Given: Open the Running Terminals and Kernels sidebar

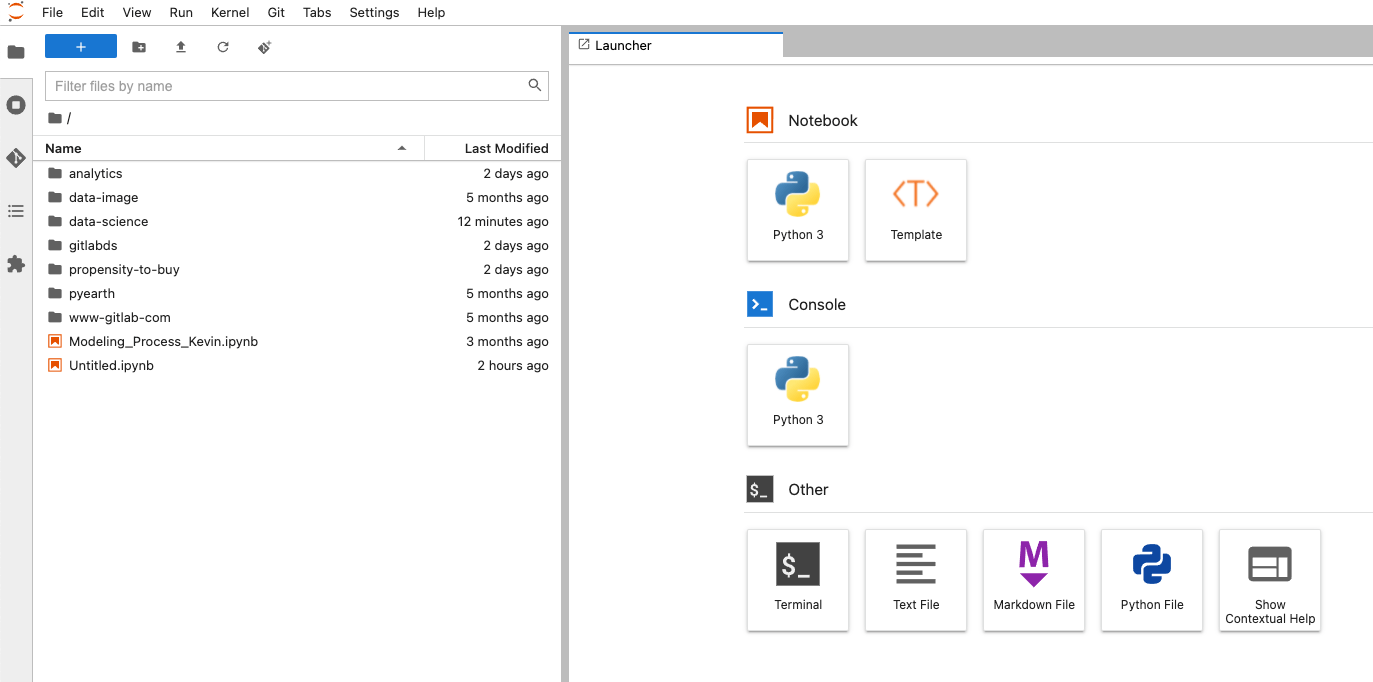Looking at the screenshot, I should pyautogui.click(x=16, y=105).
